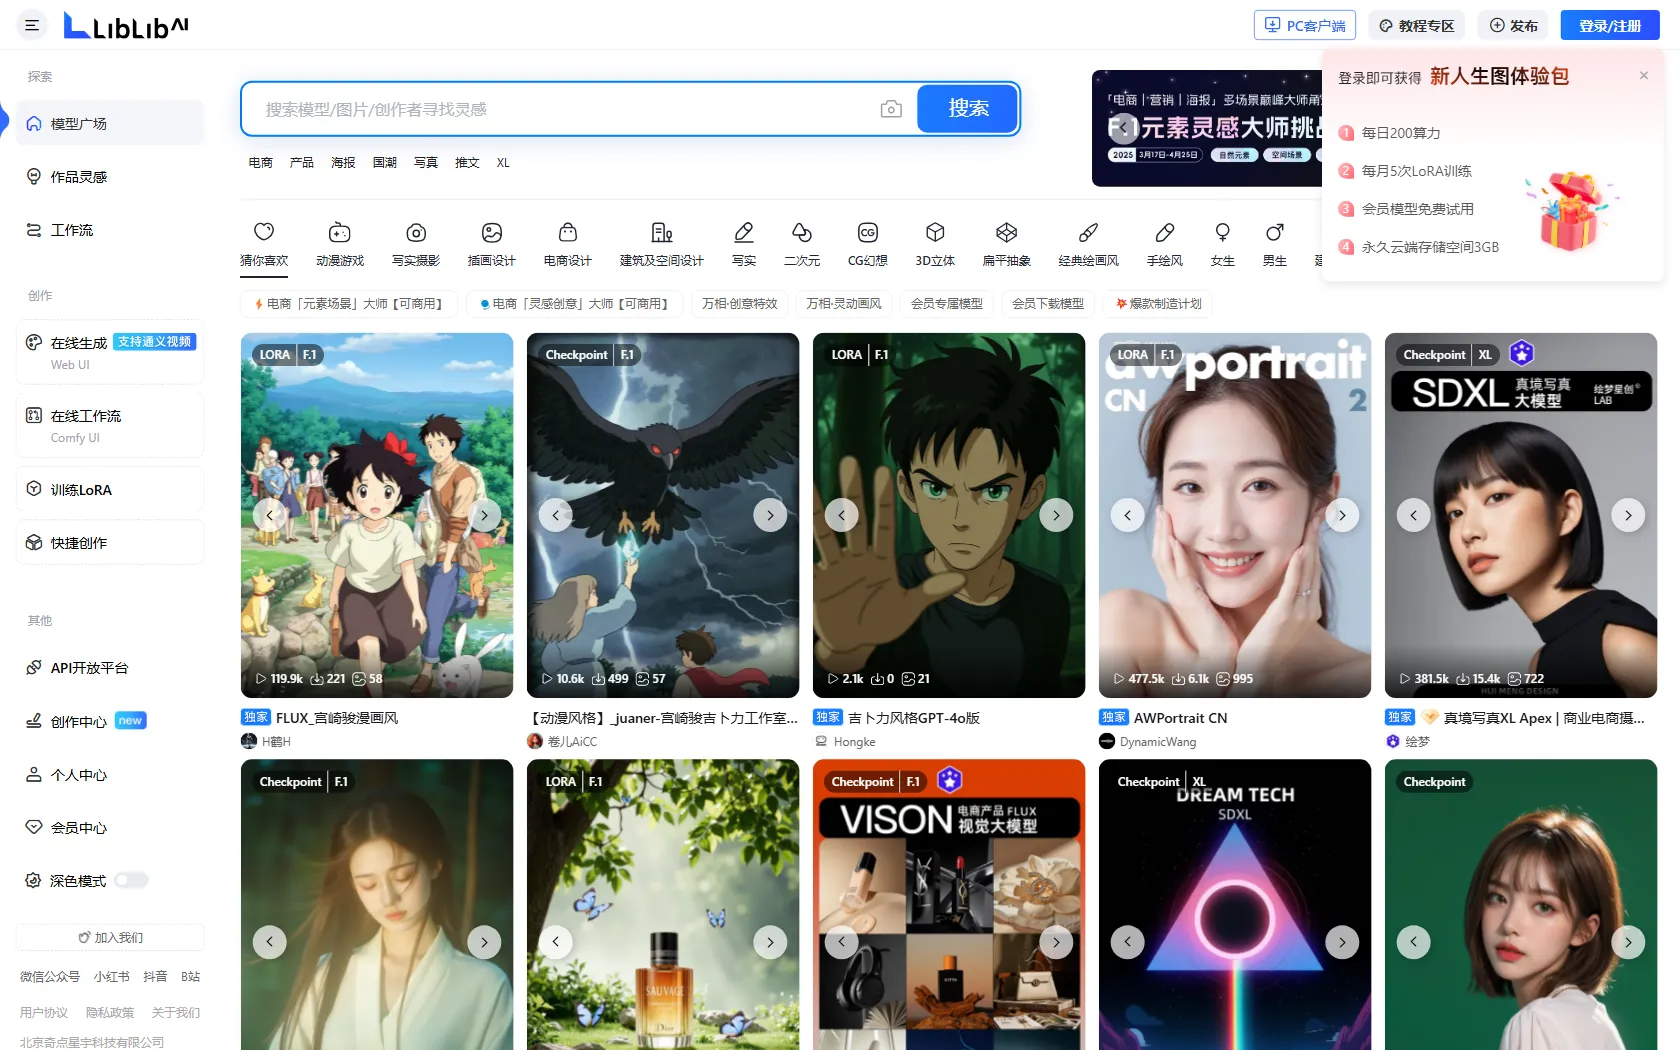Click author DynamicWang
Viewport: 1680px width, 1050px height.
coord(1158,742)
